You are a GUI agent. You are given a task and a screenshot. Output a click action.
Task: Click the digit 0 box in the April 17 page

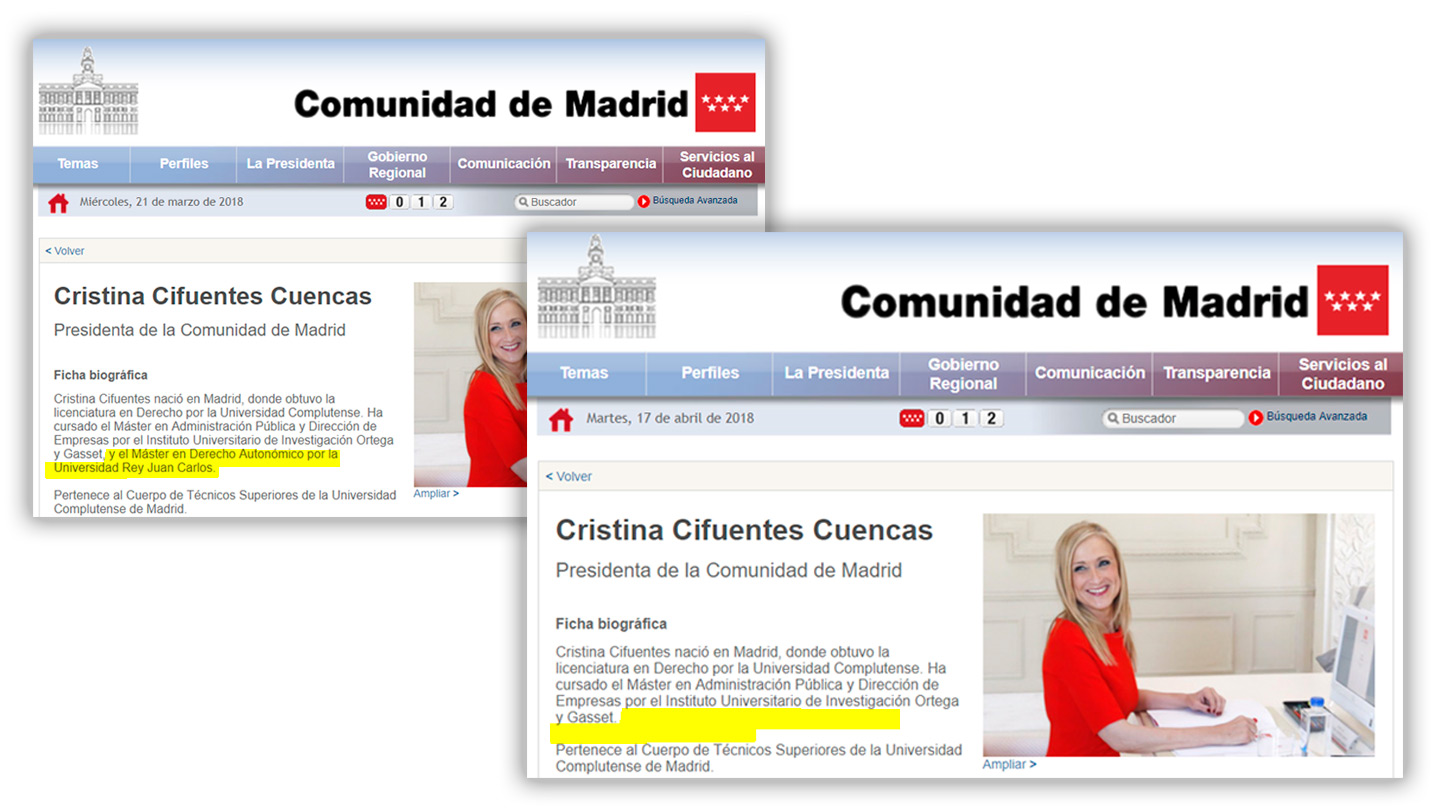click(939, 419)
